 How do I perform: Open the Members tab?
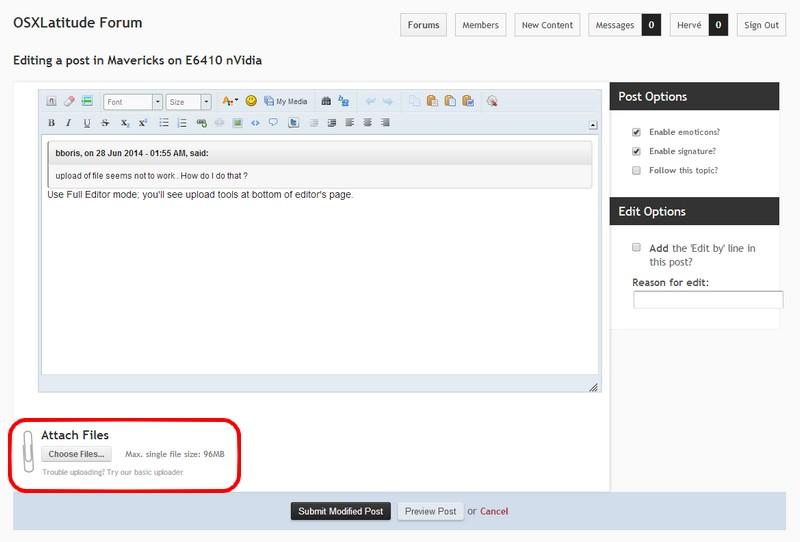click(481, 25)
